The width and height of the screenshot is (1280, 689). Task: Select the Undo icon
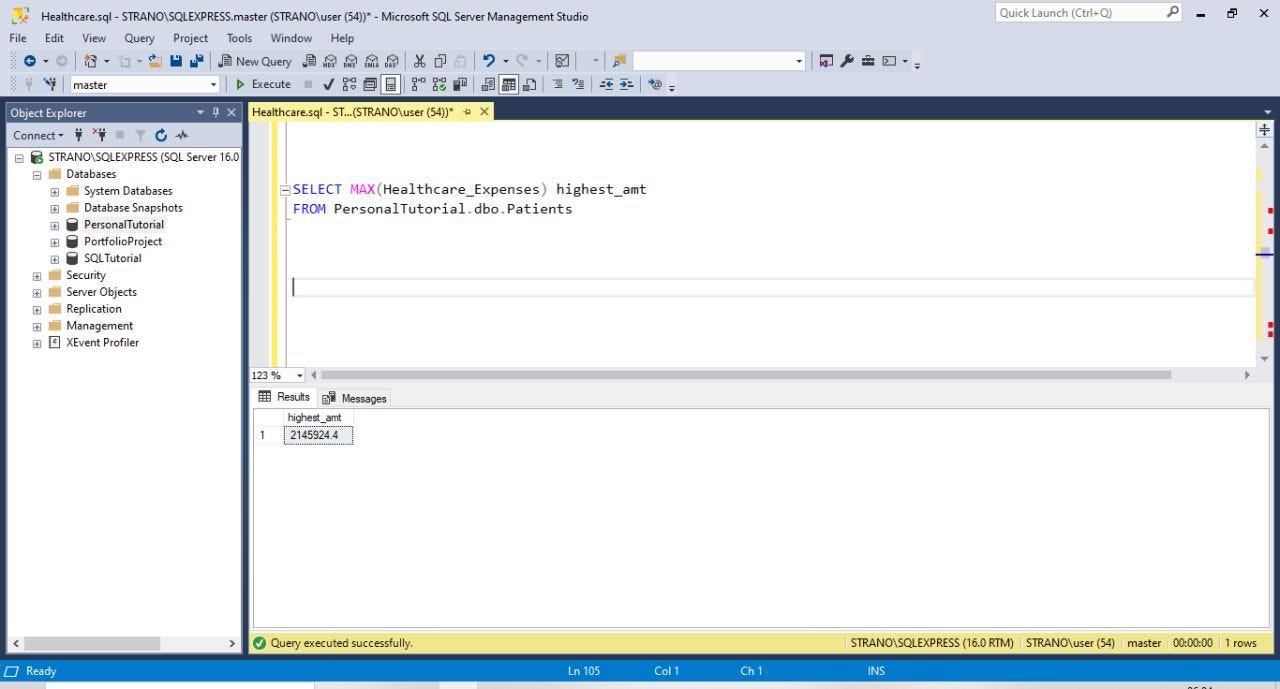(489, 61)
